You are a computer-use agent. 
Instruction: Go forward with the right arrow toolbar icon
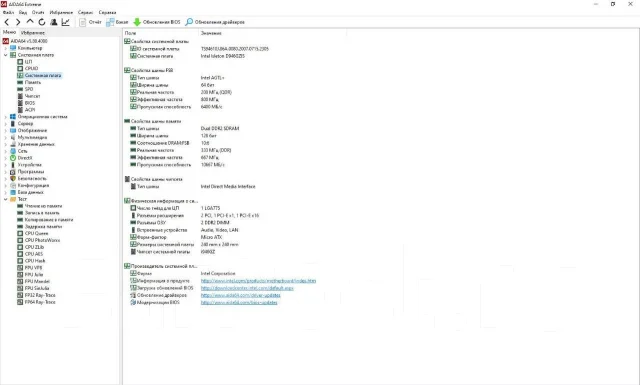click(18, 22)
